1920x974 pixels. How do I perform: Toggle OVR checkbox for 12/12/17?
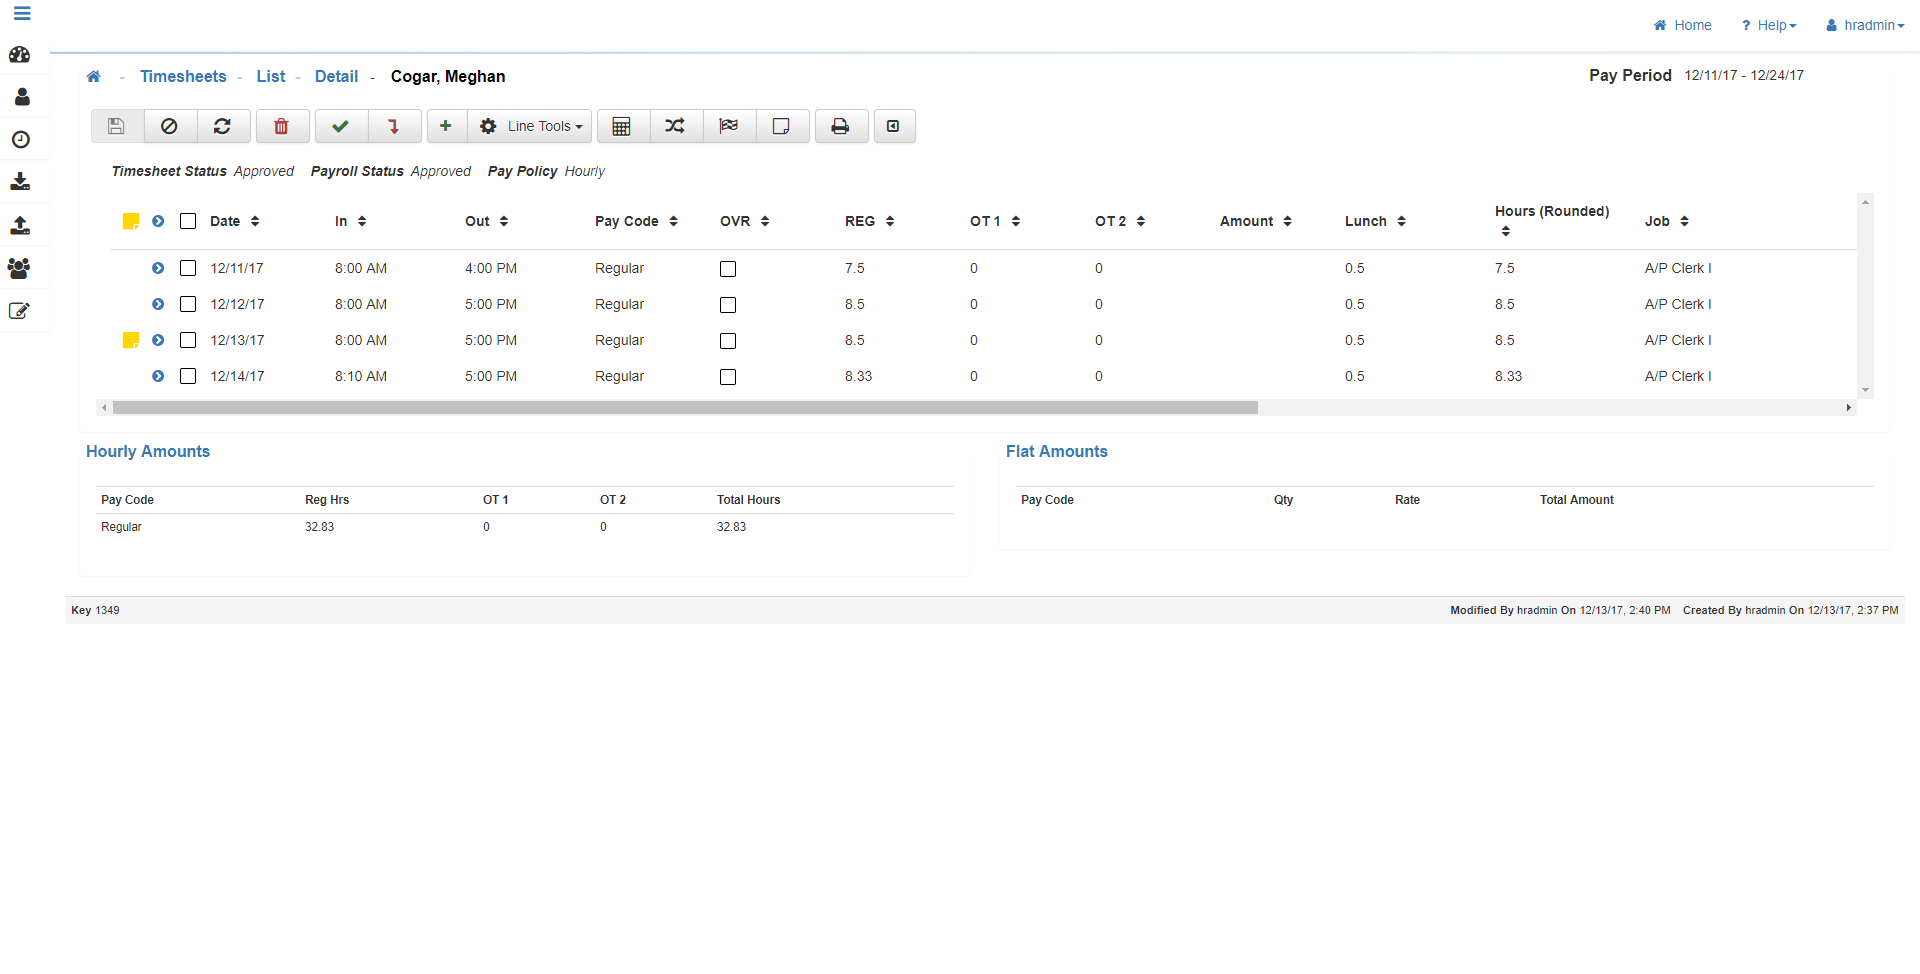tap(728, 305)
